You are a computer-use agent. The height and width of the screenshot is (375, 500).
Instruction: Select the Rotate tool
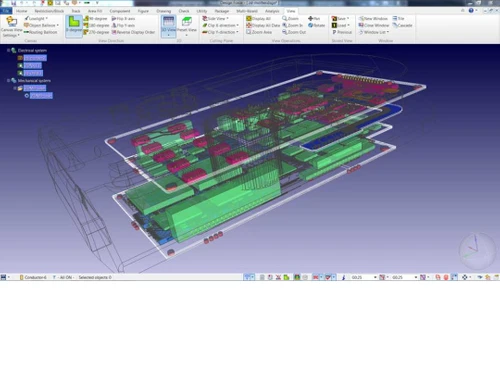click(x=316, y=25)
